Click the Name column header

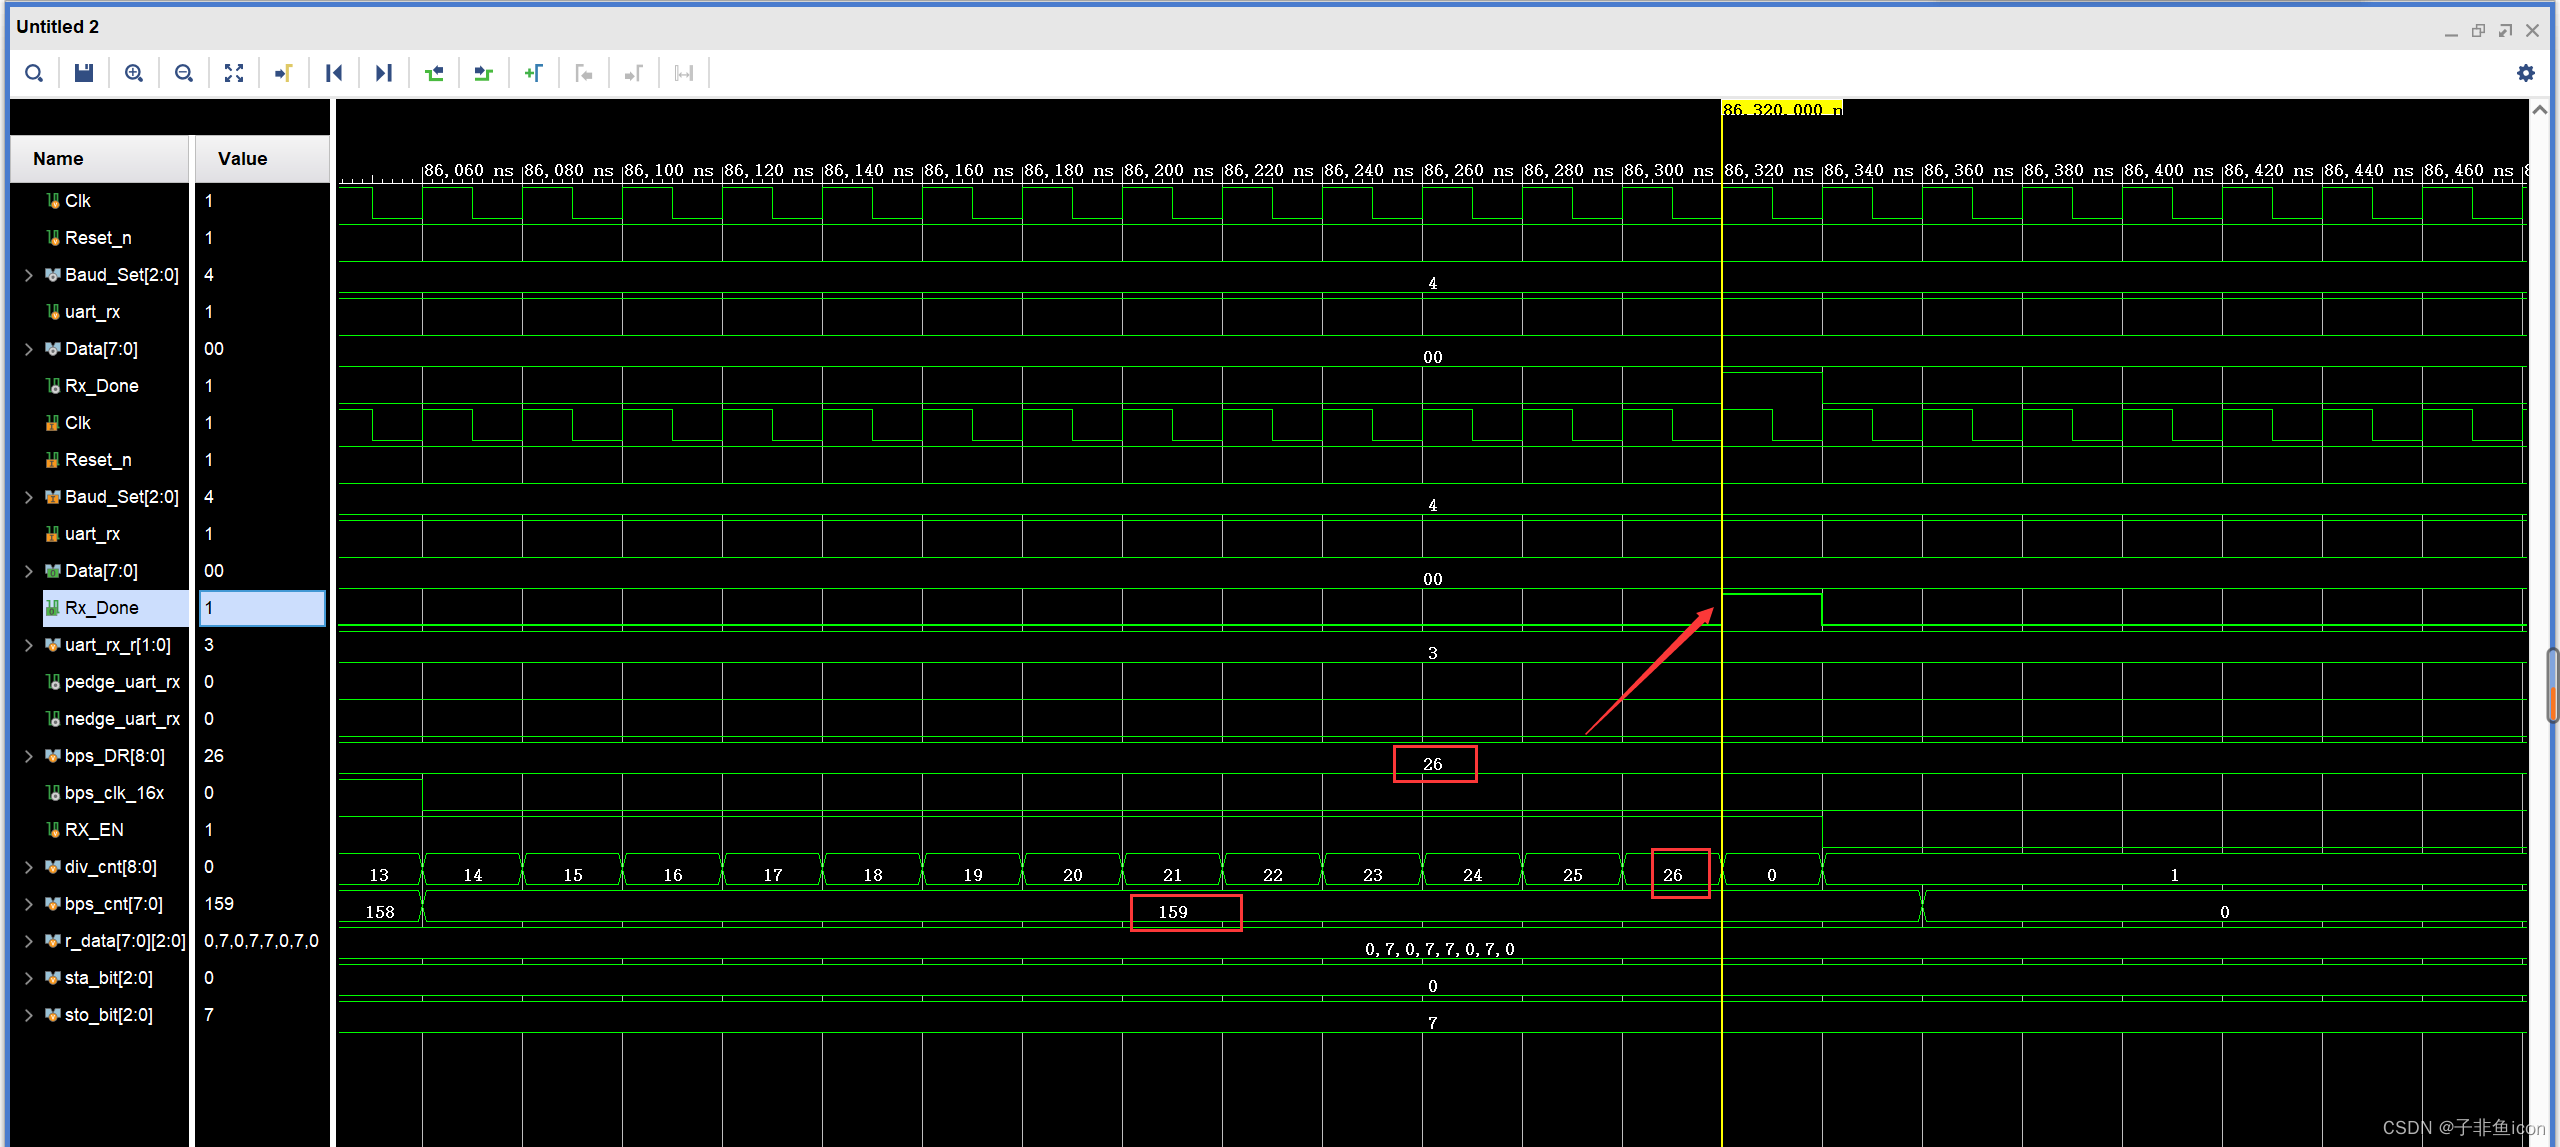click(x=58, y=159)
